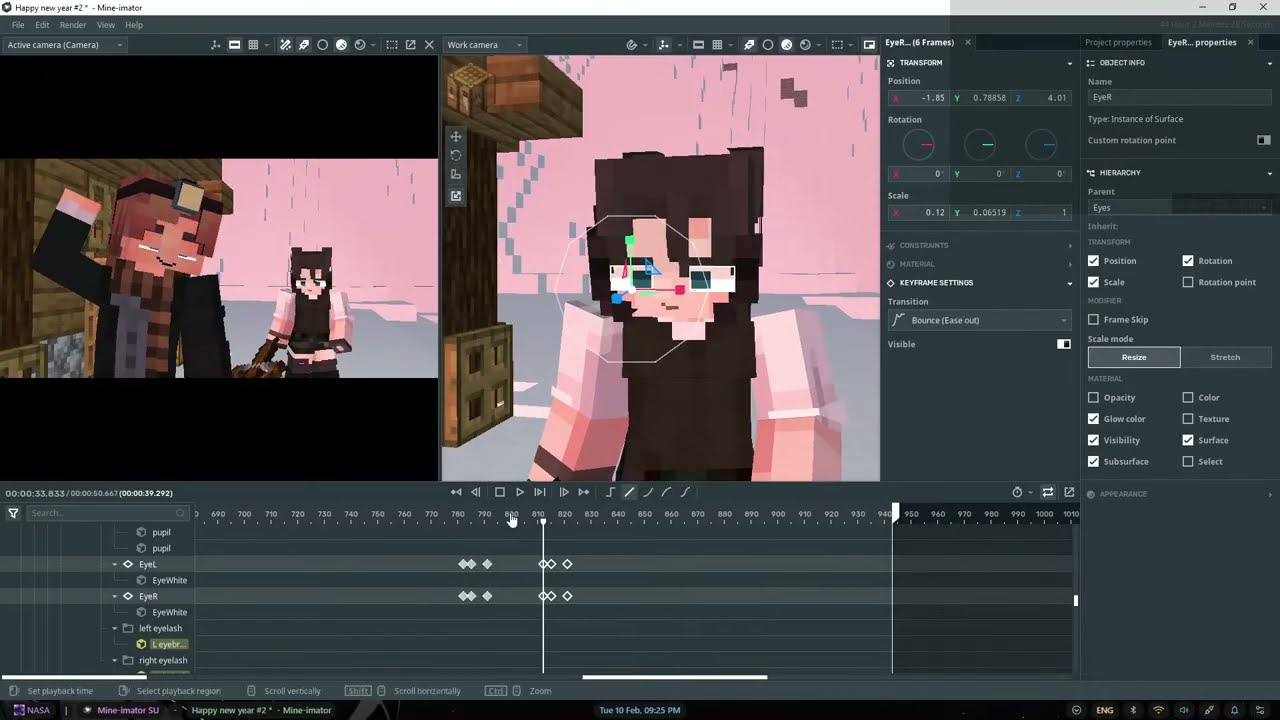Select the scale tool in work view
This screenshot has width=1280, height=720.
point(456,175)
